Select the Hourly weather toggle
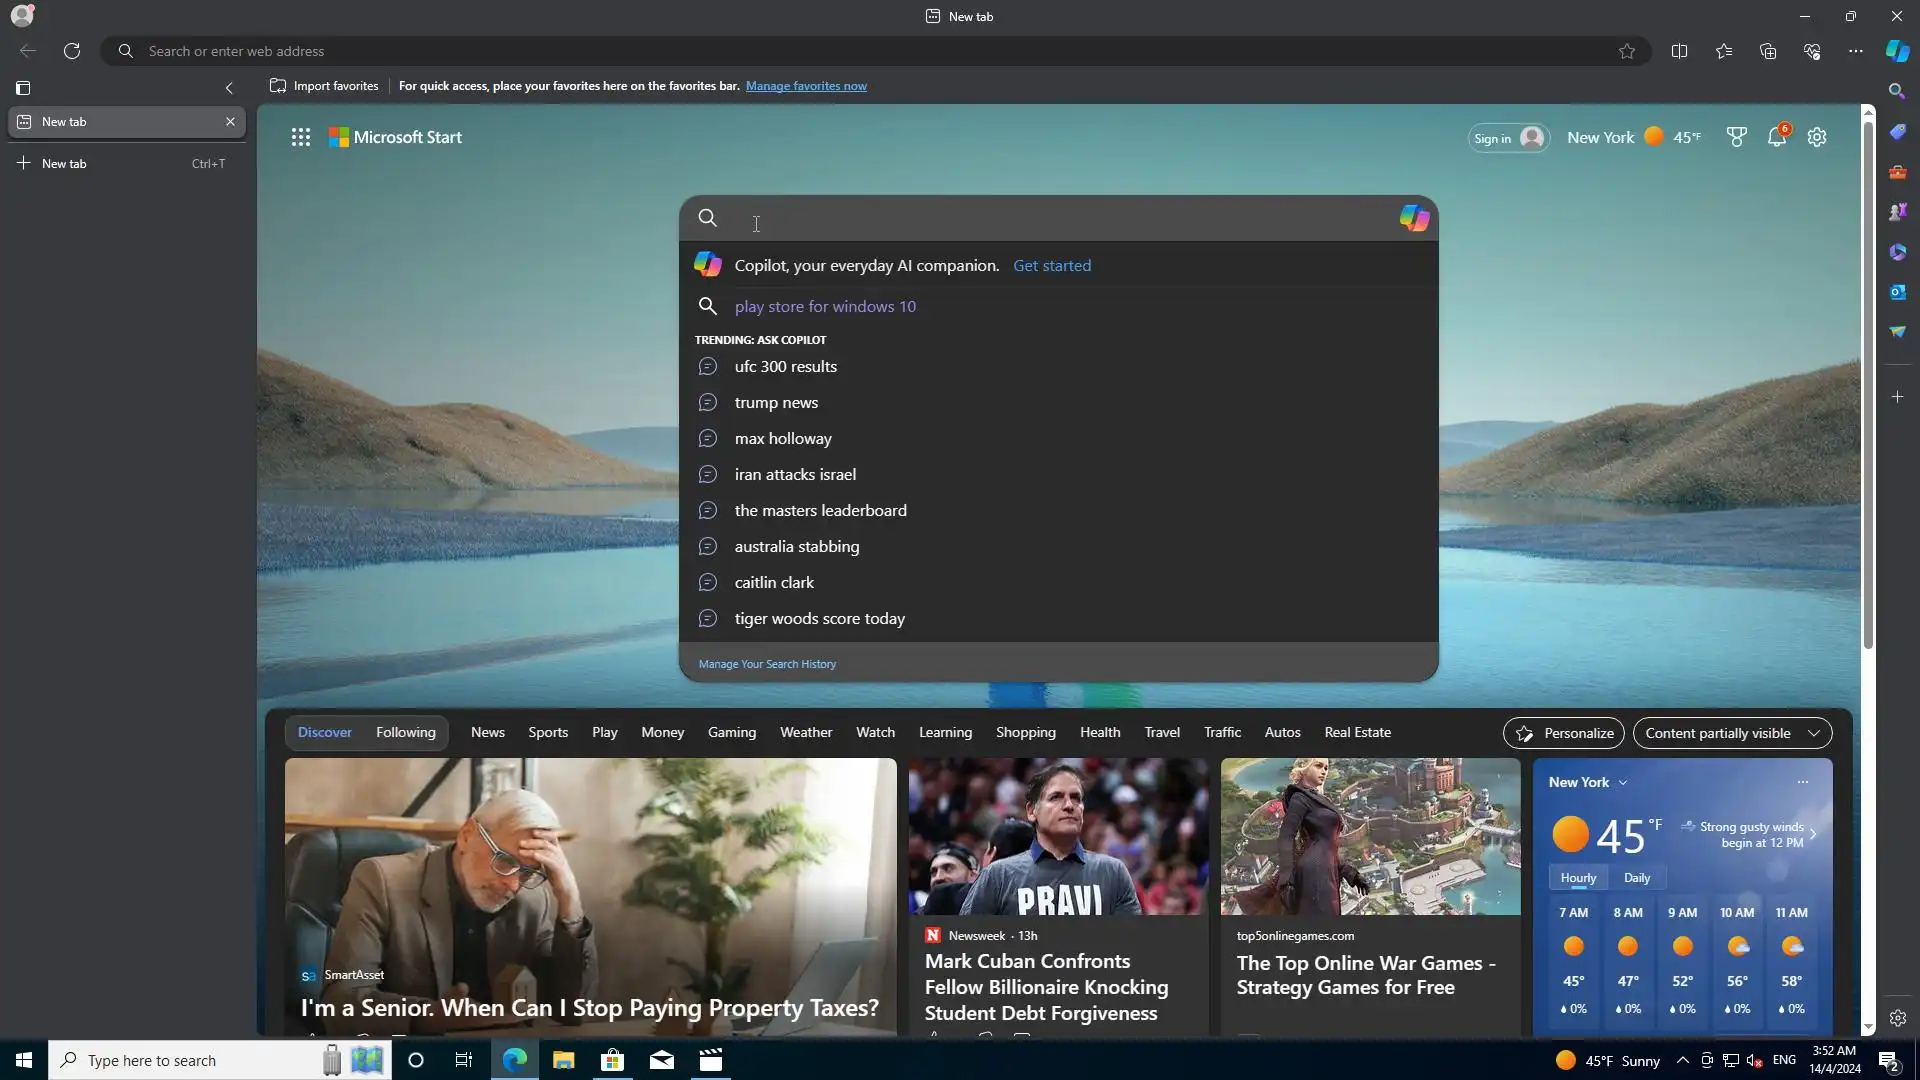The width and height of the screenshot is (1920, 1080). point(1578,878)
